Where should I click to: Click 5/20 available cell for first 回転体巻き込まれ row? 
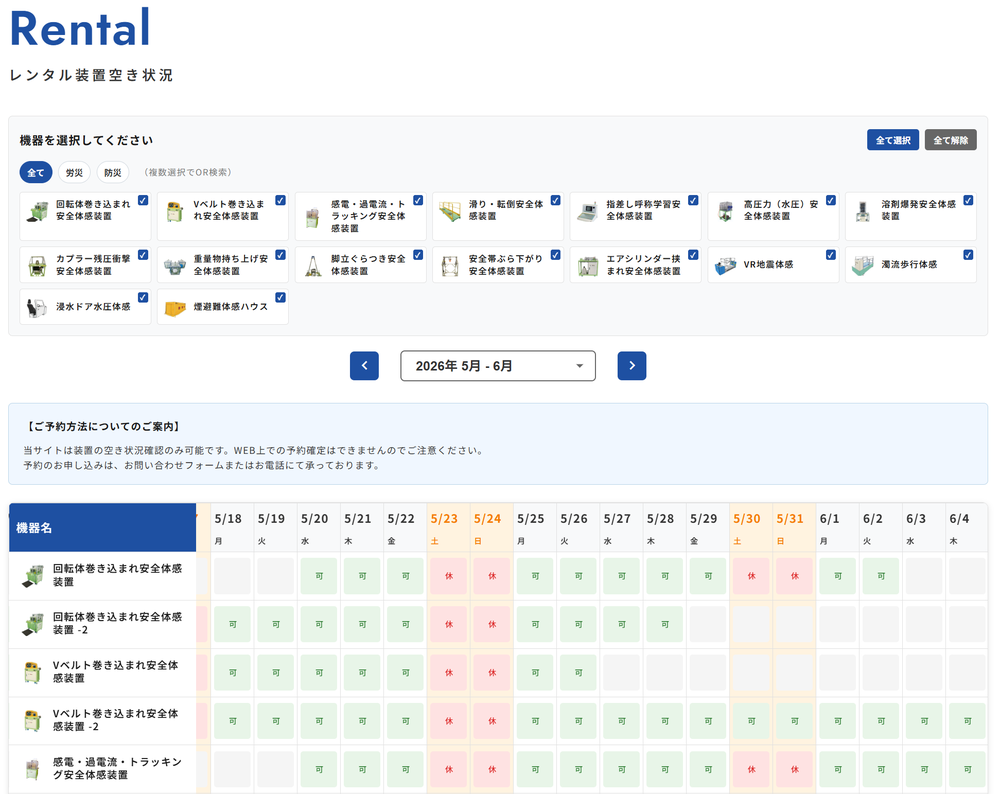[320, 576]
